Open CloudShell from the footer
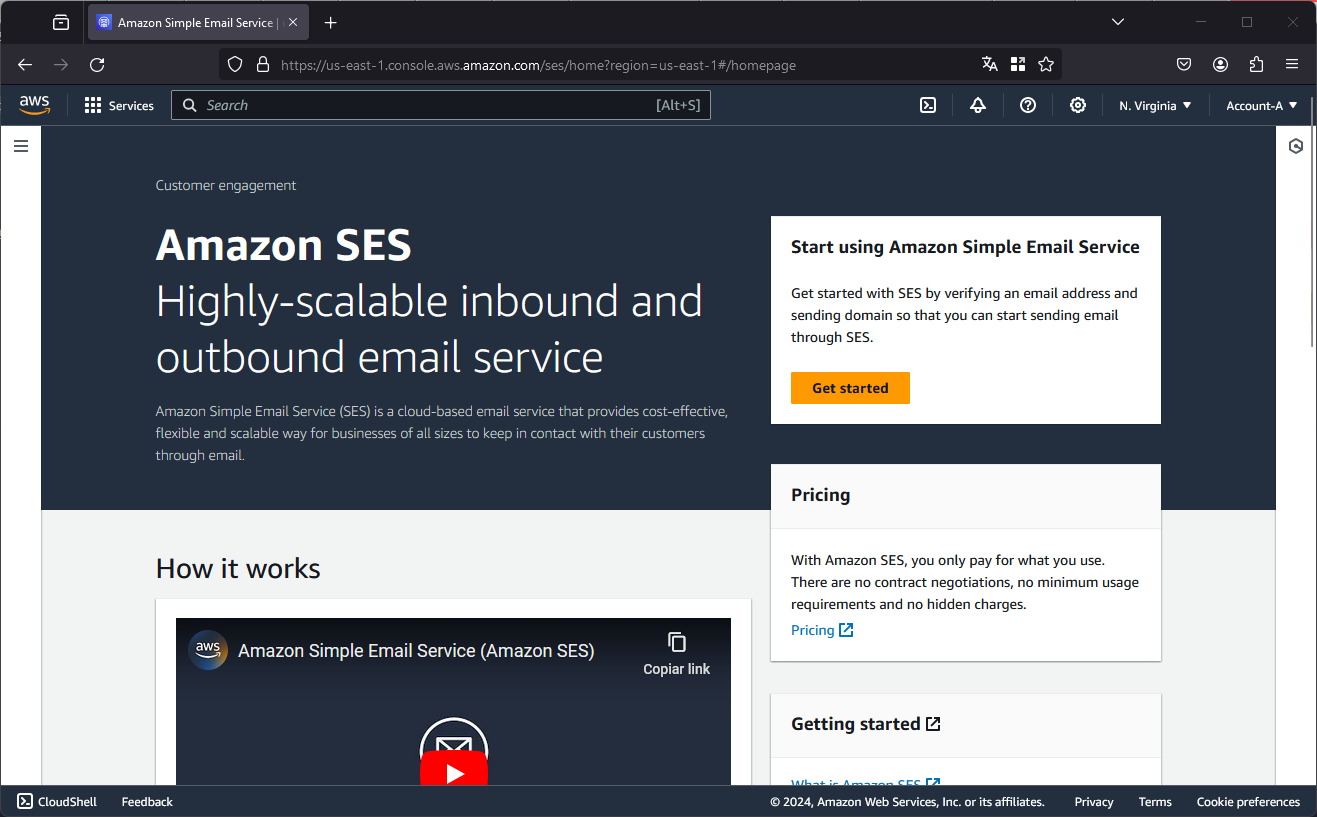Screen dimensions: 1317x817 click(57, 802)
